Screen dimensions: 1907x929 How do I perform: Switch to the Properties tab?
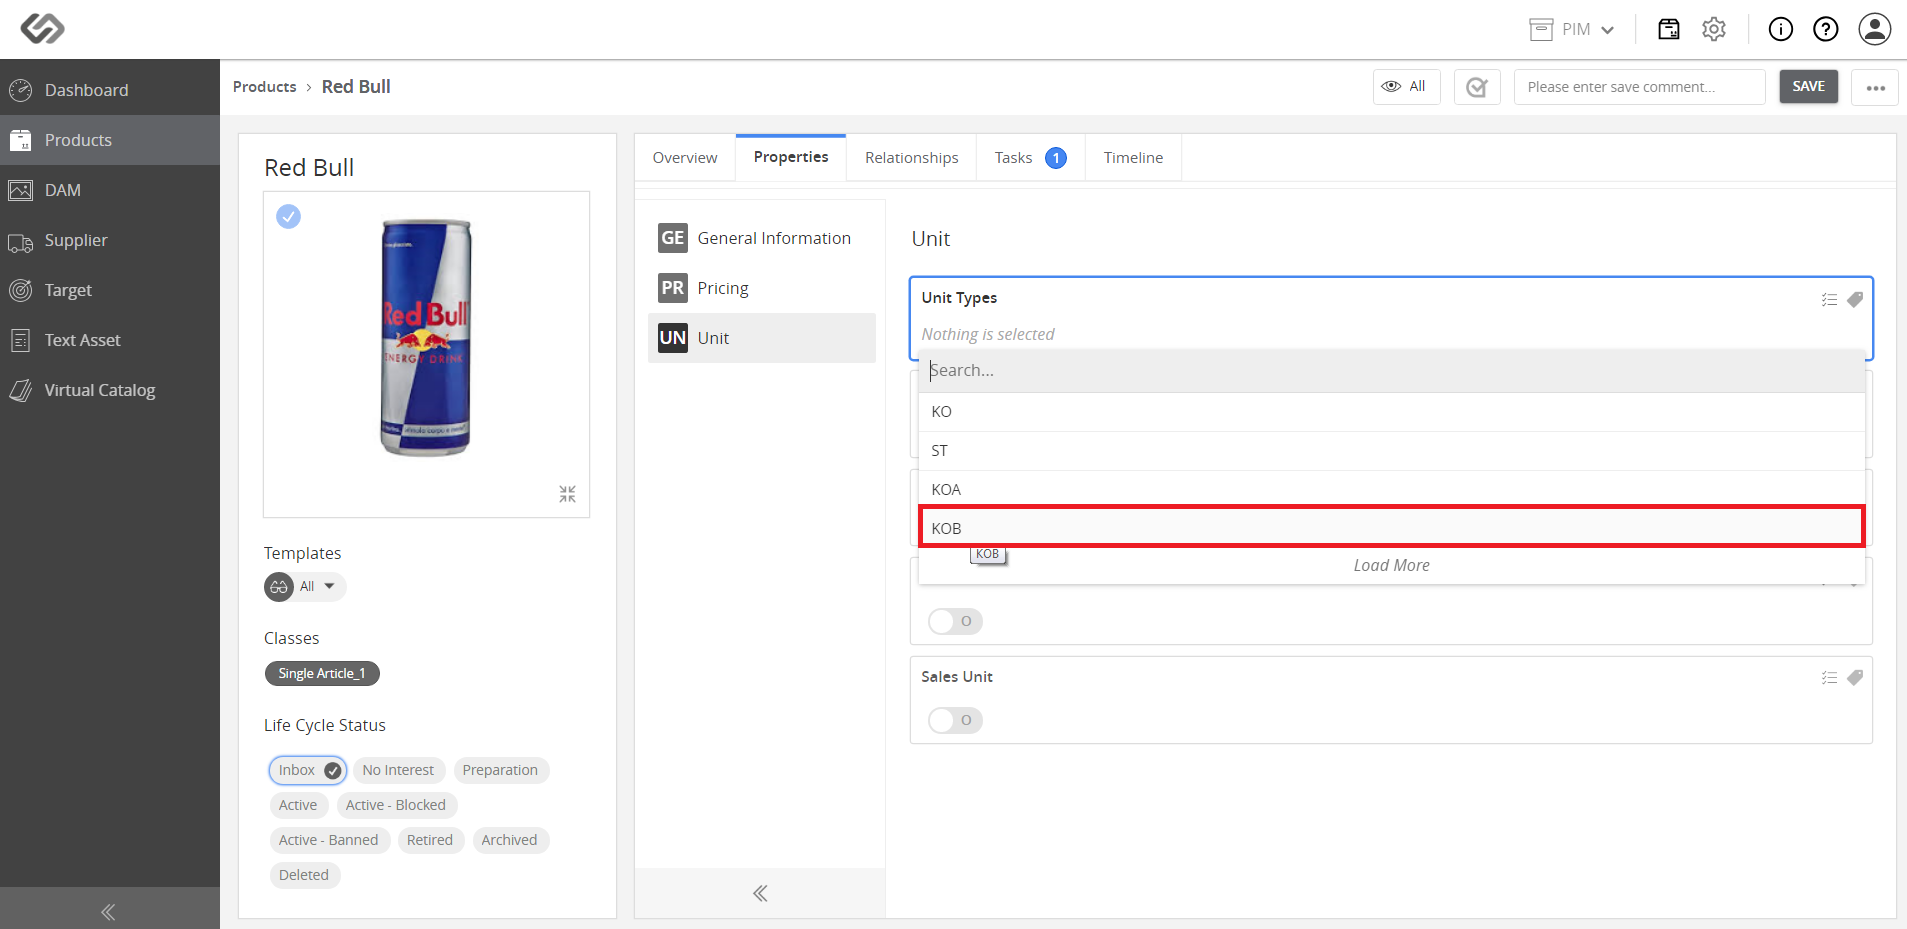pos(791,157)
